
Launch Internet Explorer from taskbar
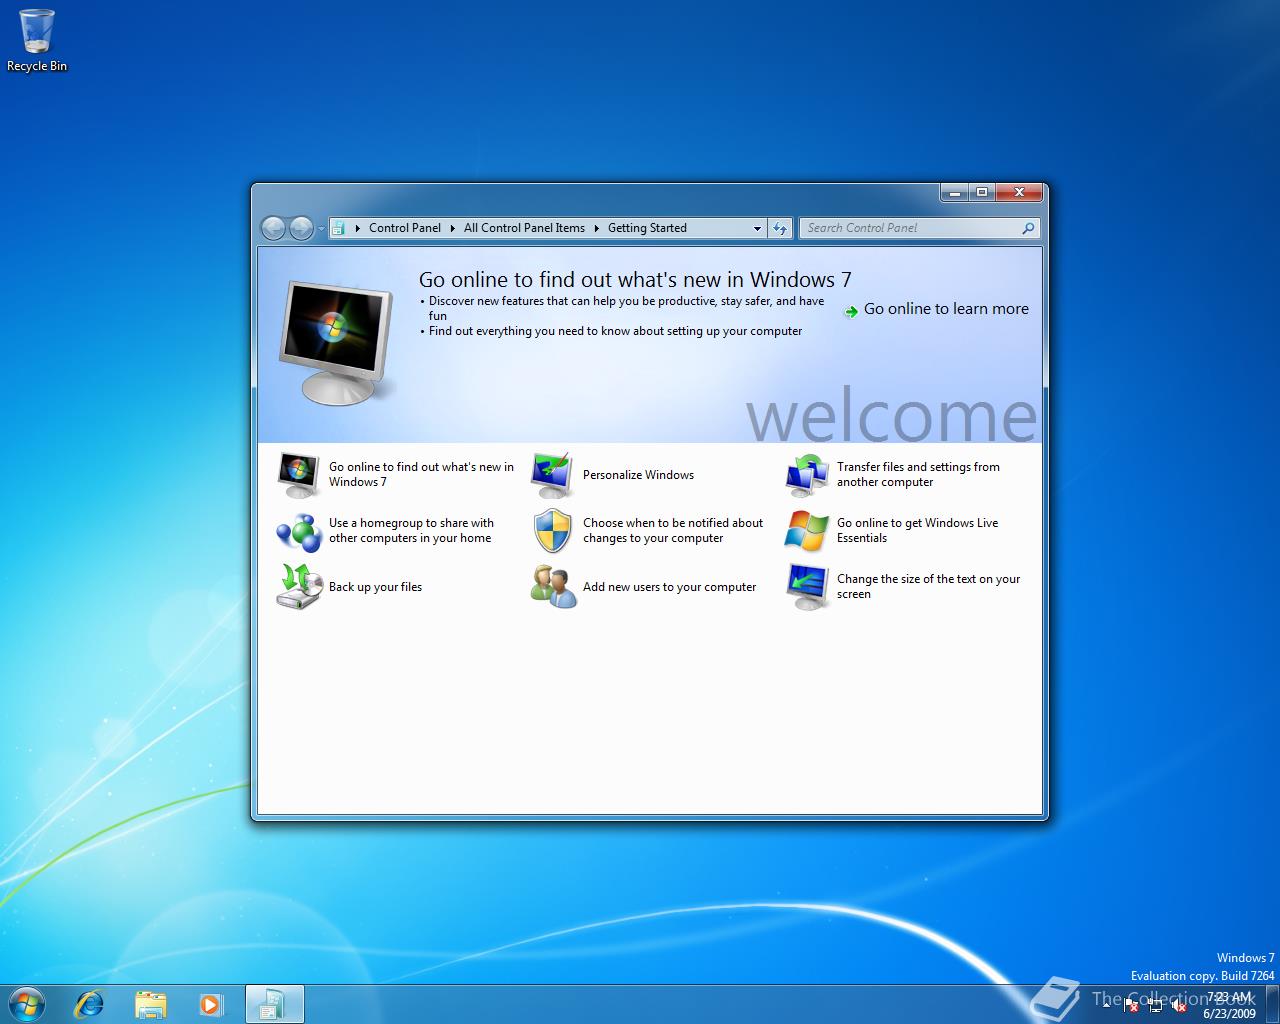click(90, 1004)
